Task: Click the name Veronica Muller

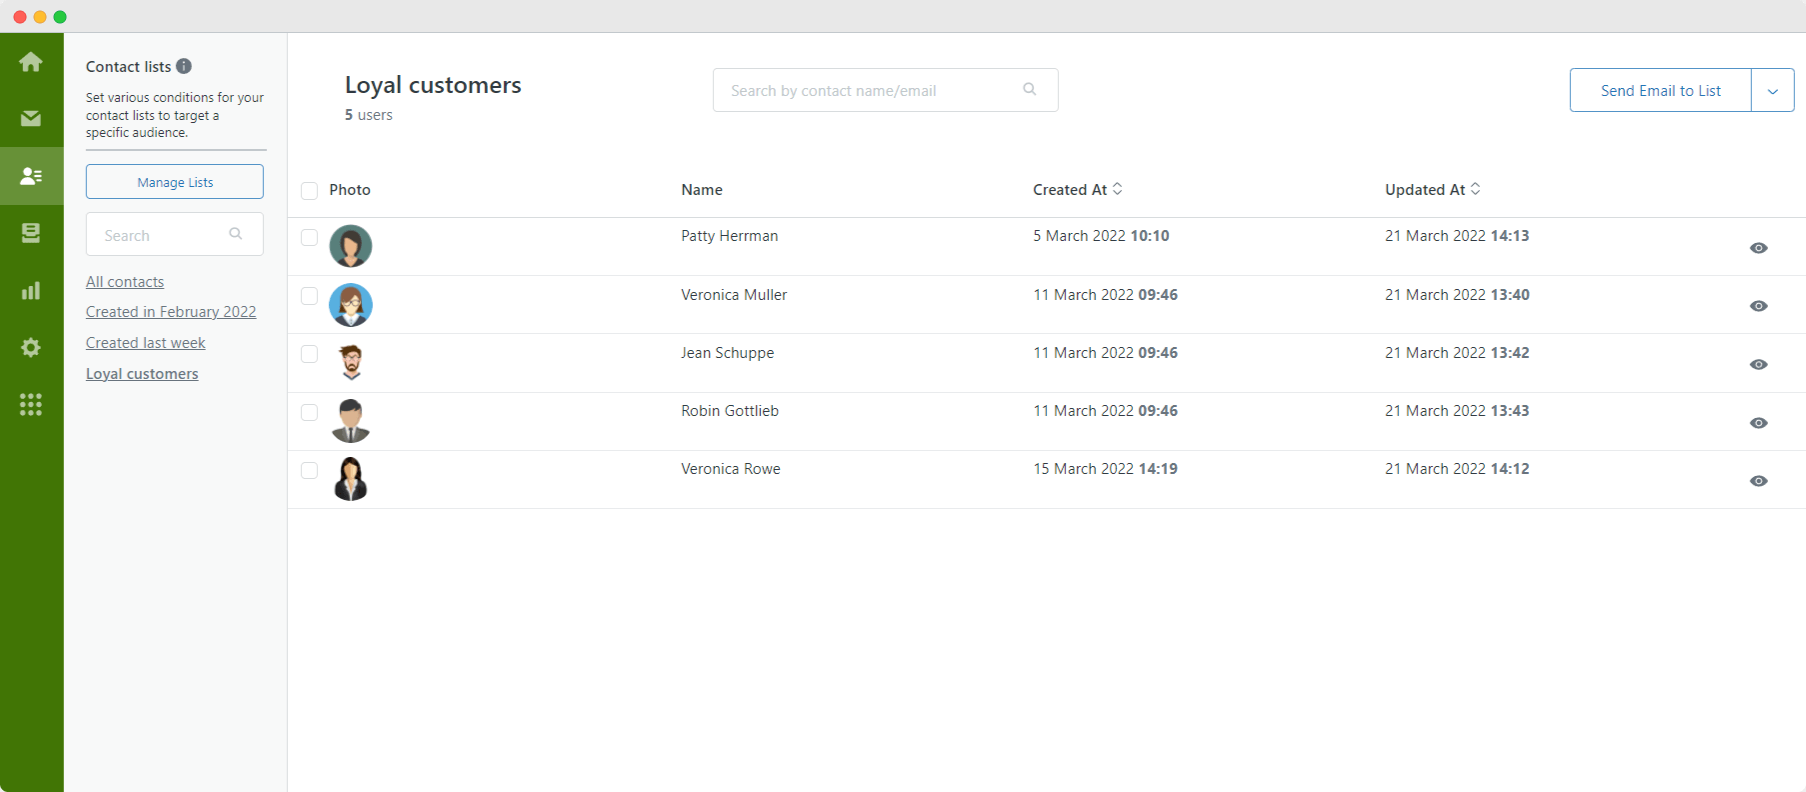Action: click(x=734, y=295)
